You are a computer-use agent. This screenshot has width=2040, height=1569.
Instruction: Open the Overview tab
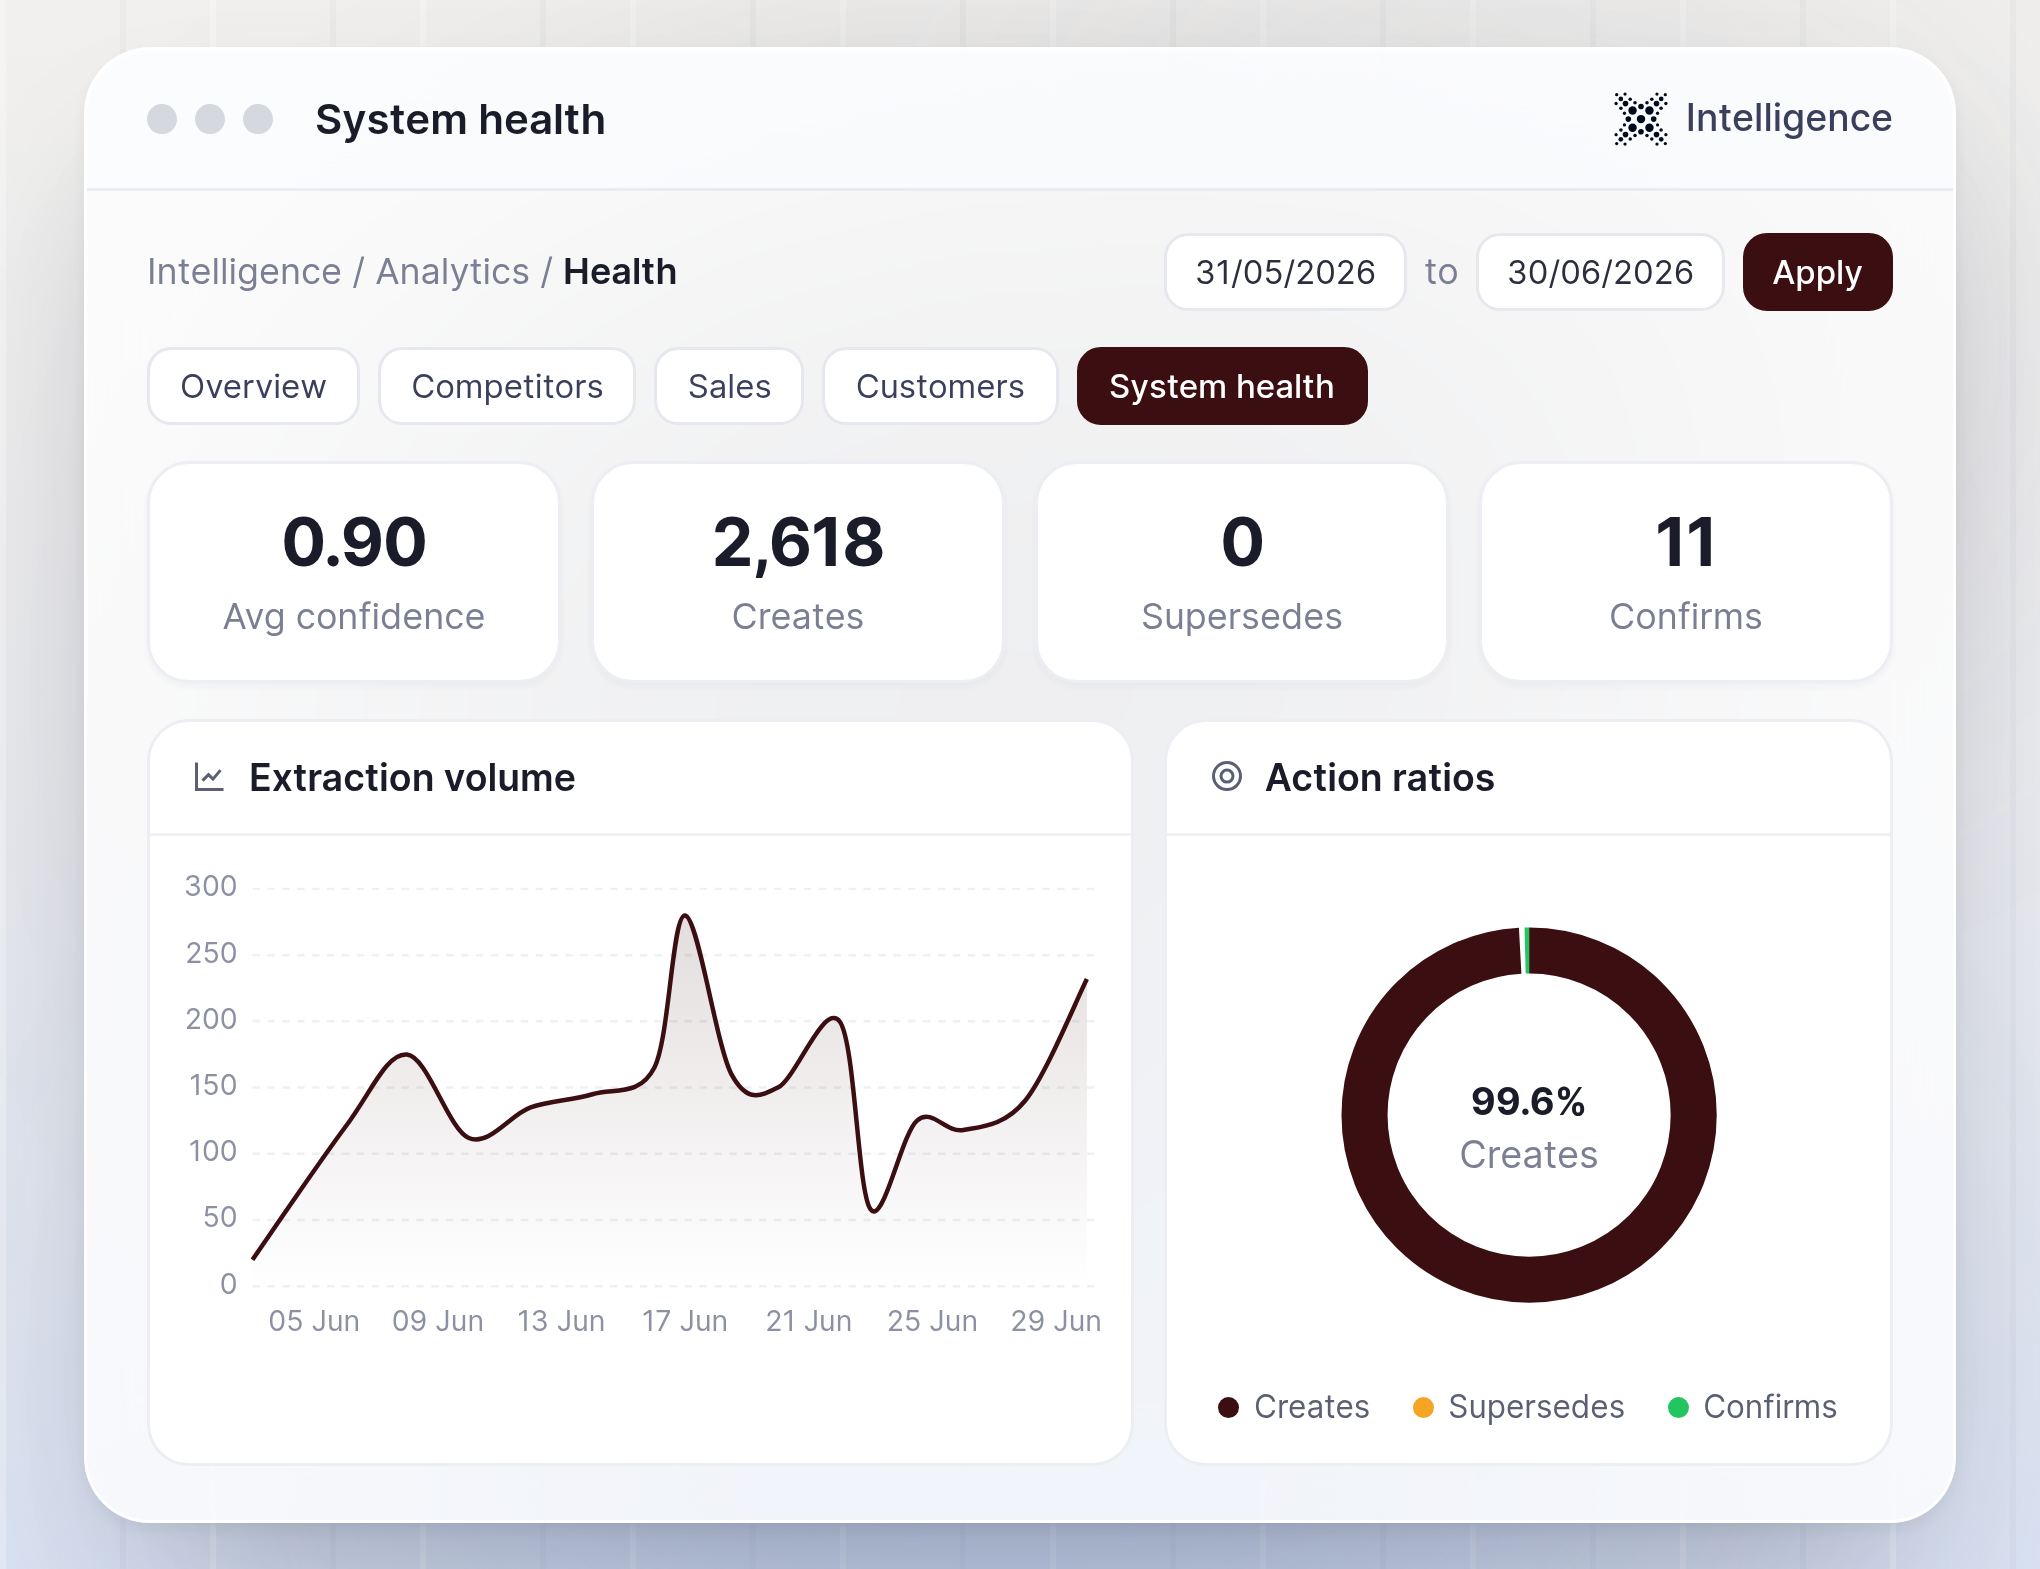pyautogui.click(x=253, y=386)
